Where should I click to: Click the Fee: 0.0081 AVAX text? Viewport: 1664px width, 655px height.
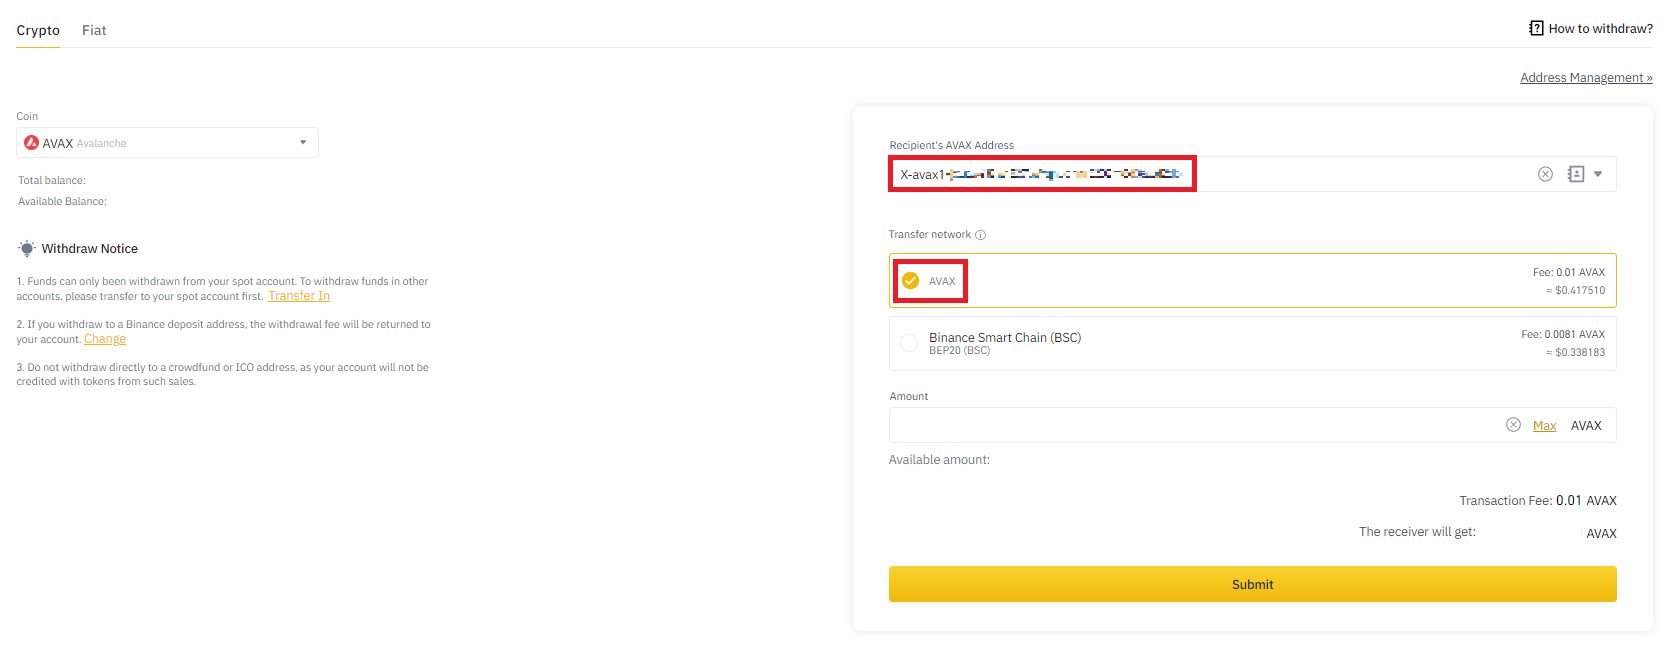pyautogui.click(x=1563, y=334)
